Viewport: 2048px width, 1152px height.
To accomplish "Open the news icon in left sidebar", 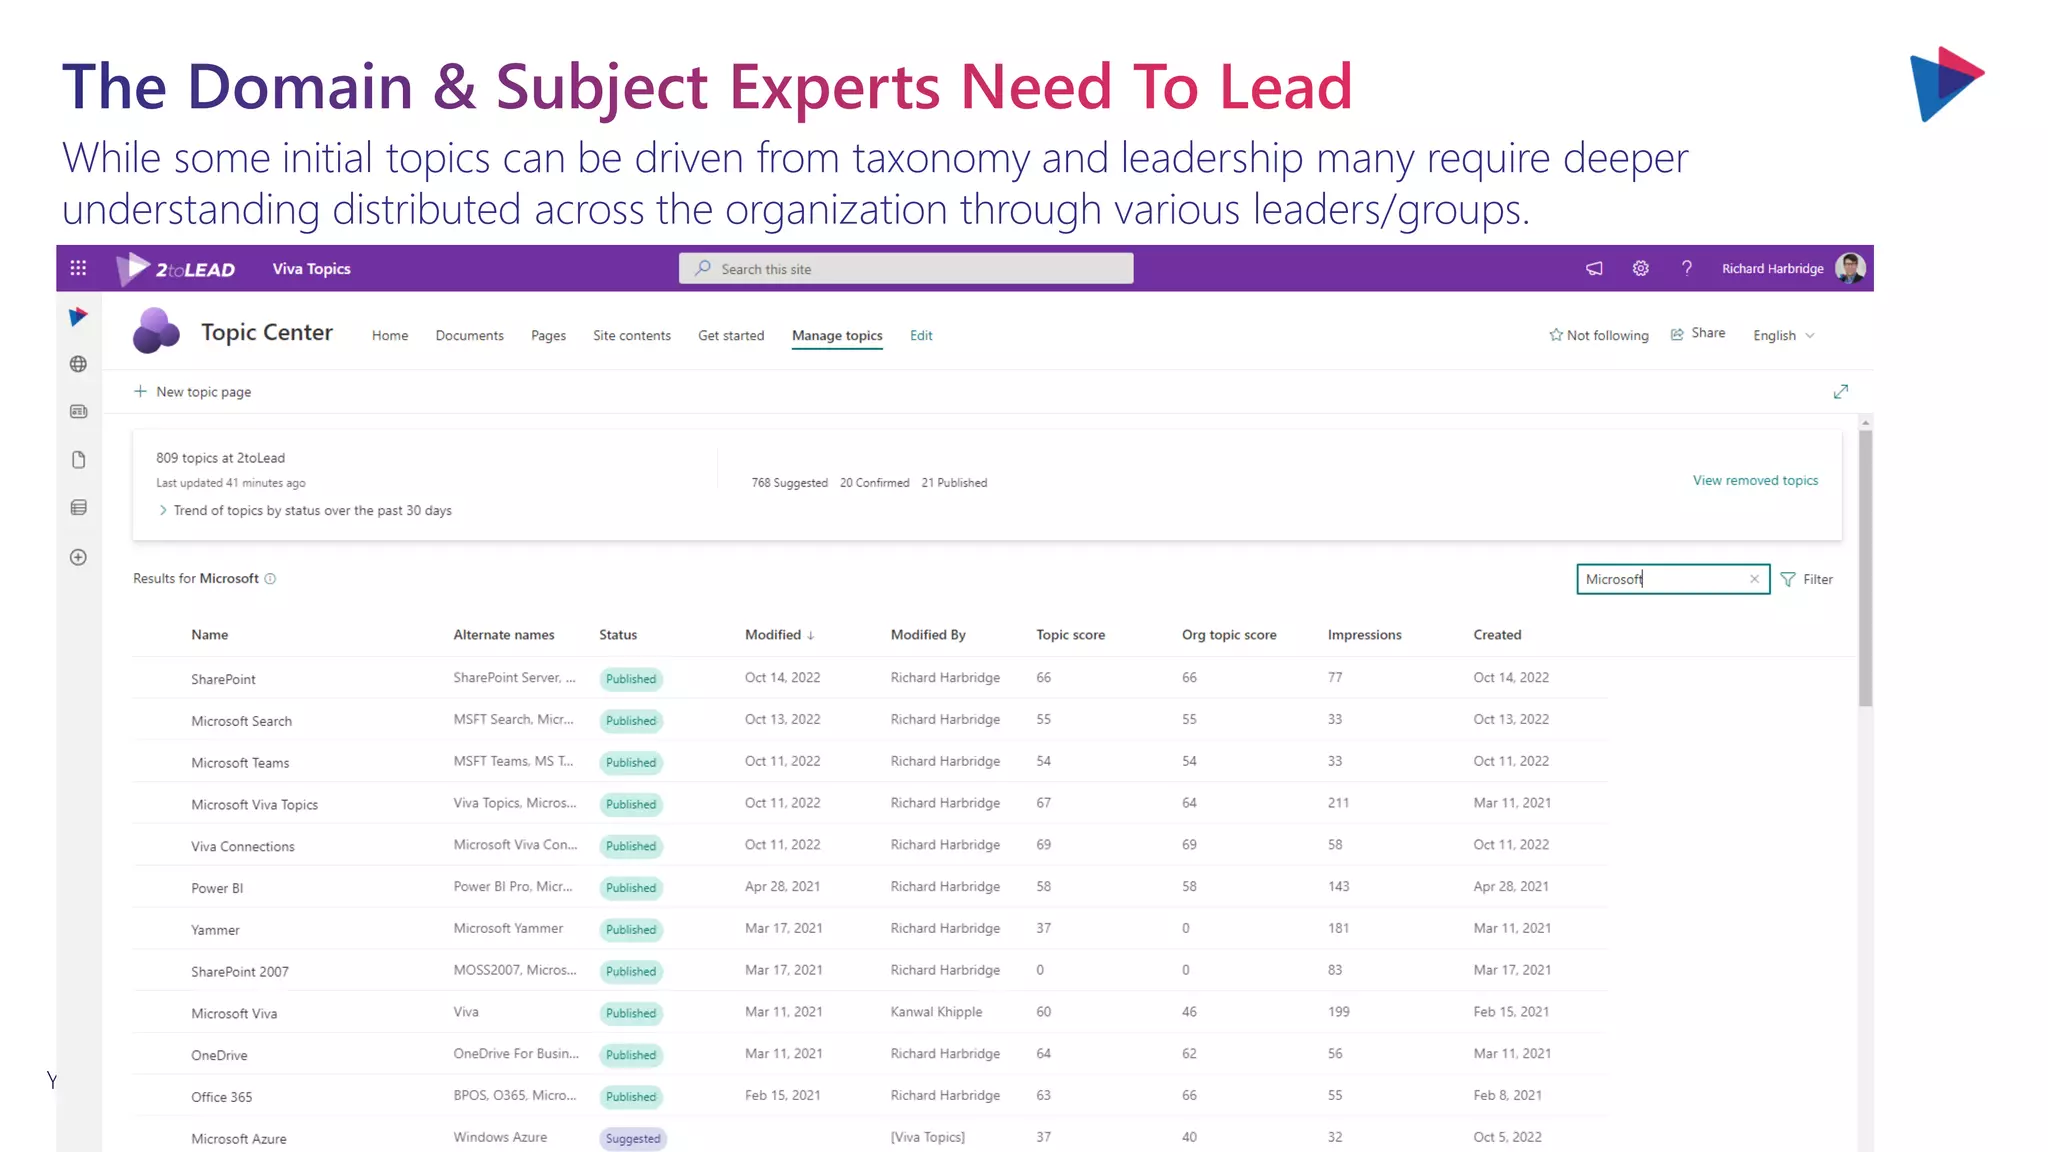I will point(78,411).
